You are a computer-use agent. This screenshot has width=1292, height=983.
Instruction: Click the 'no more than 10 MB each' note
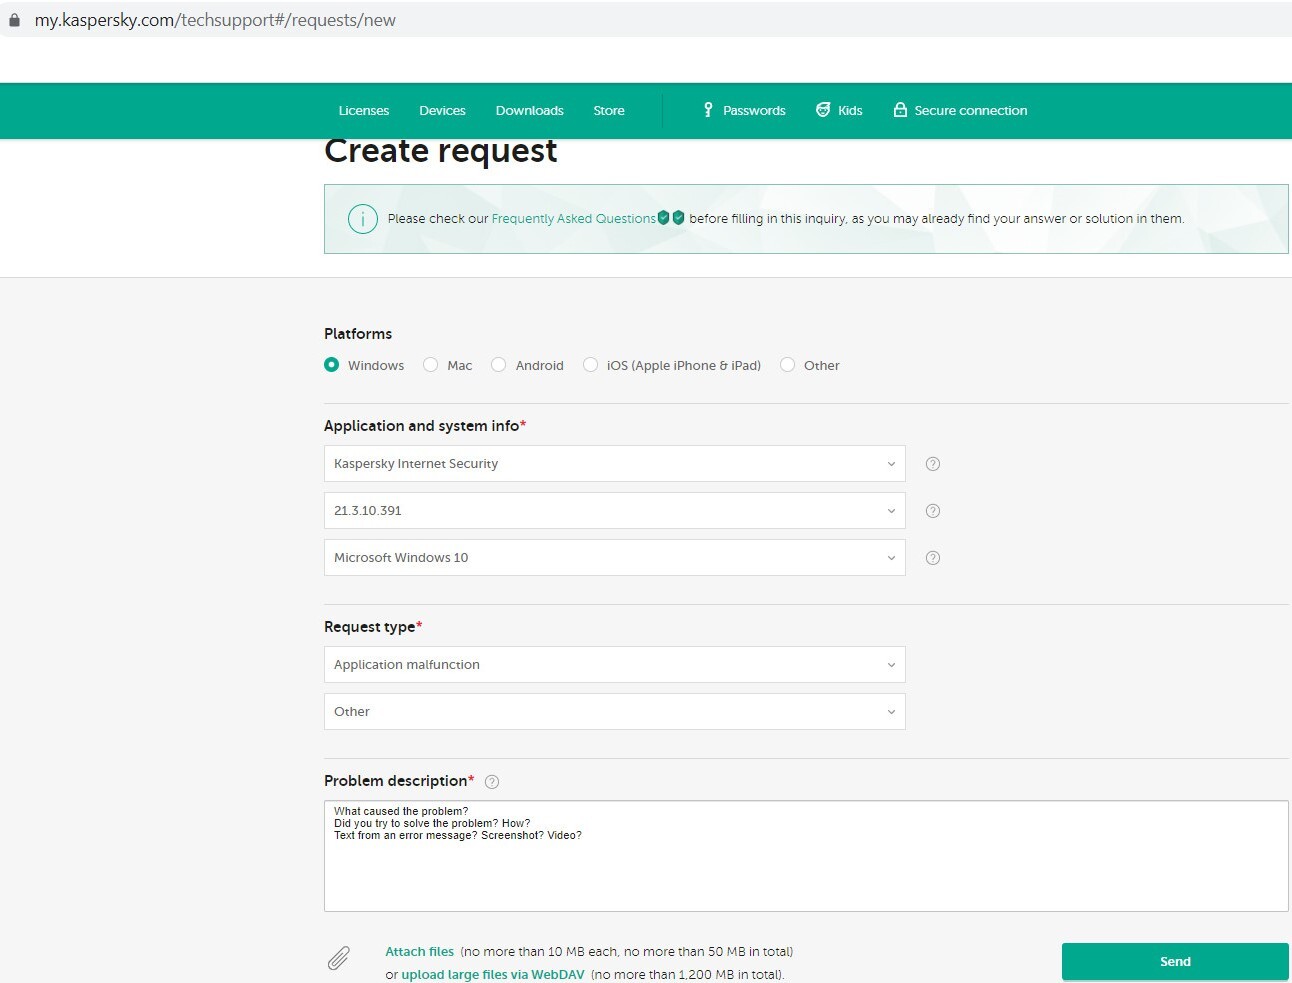coord(627,952)
